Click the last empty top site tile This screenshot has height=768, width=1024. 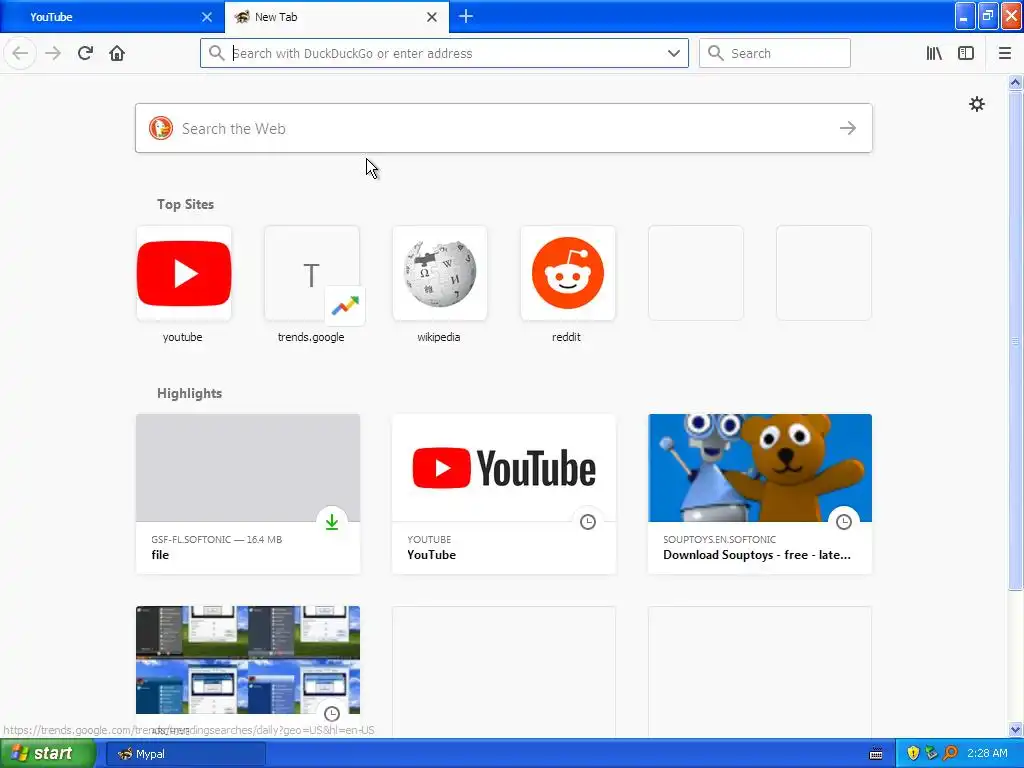824,273
